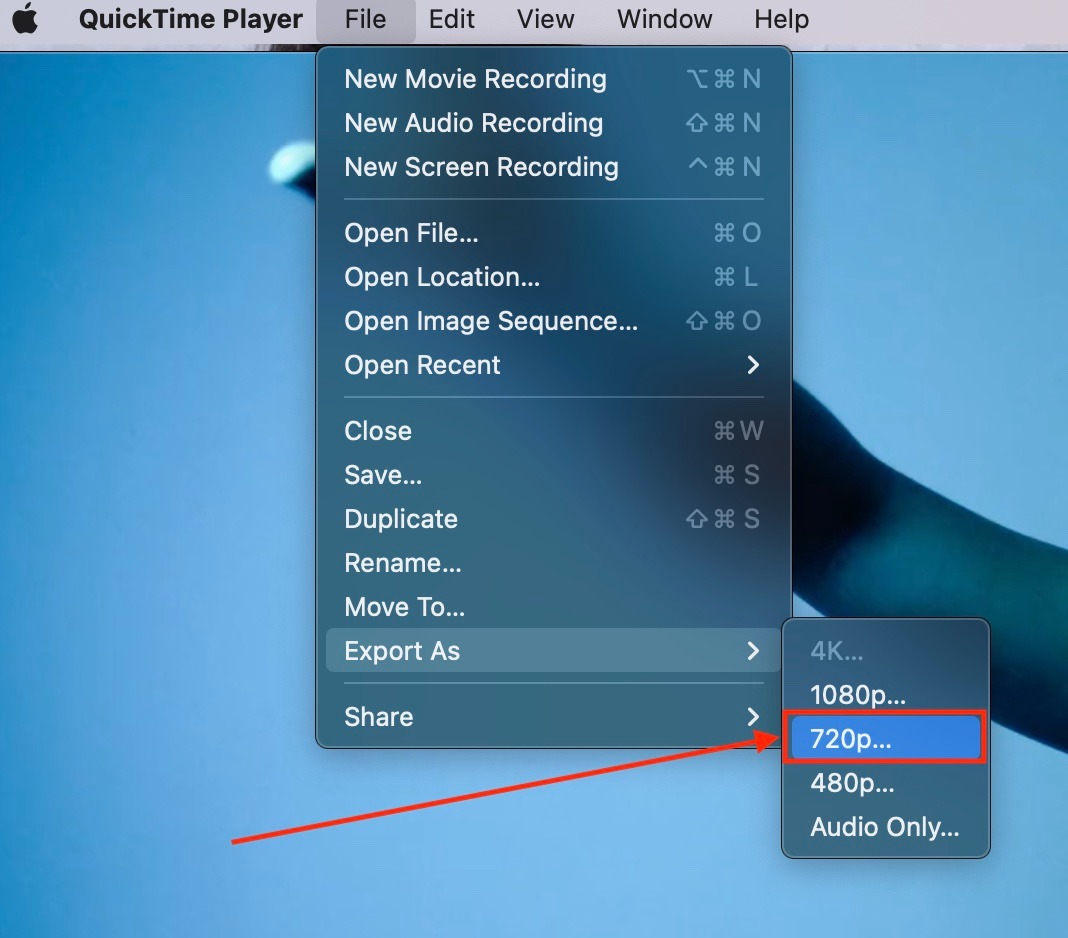Click the QuickTime Player app menu
Image resolution: width=1068 pixels, height=938 pixels.
tap(191, 18)
